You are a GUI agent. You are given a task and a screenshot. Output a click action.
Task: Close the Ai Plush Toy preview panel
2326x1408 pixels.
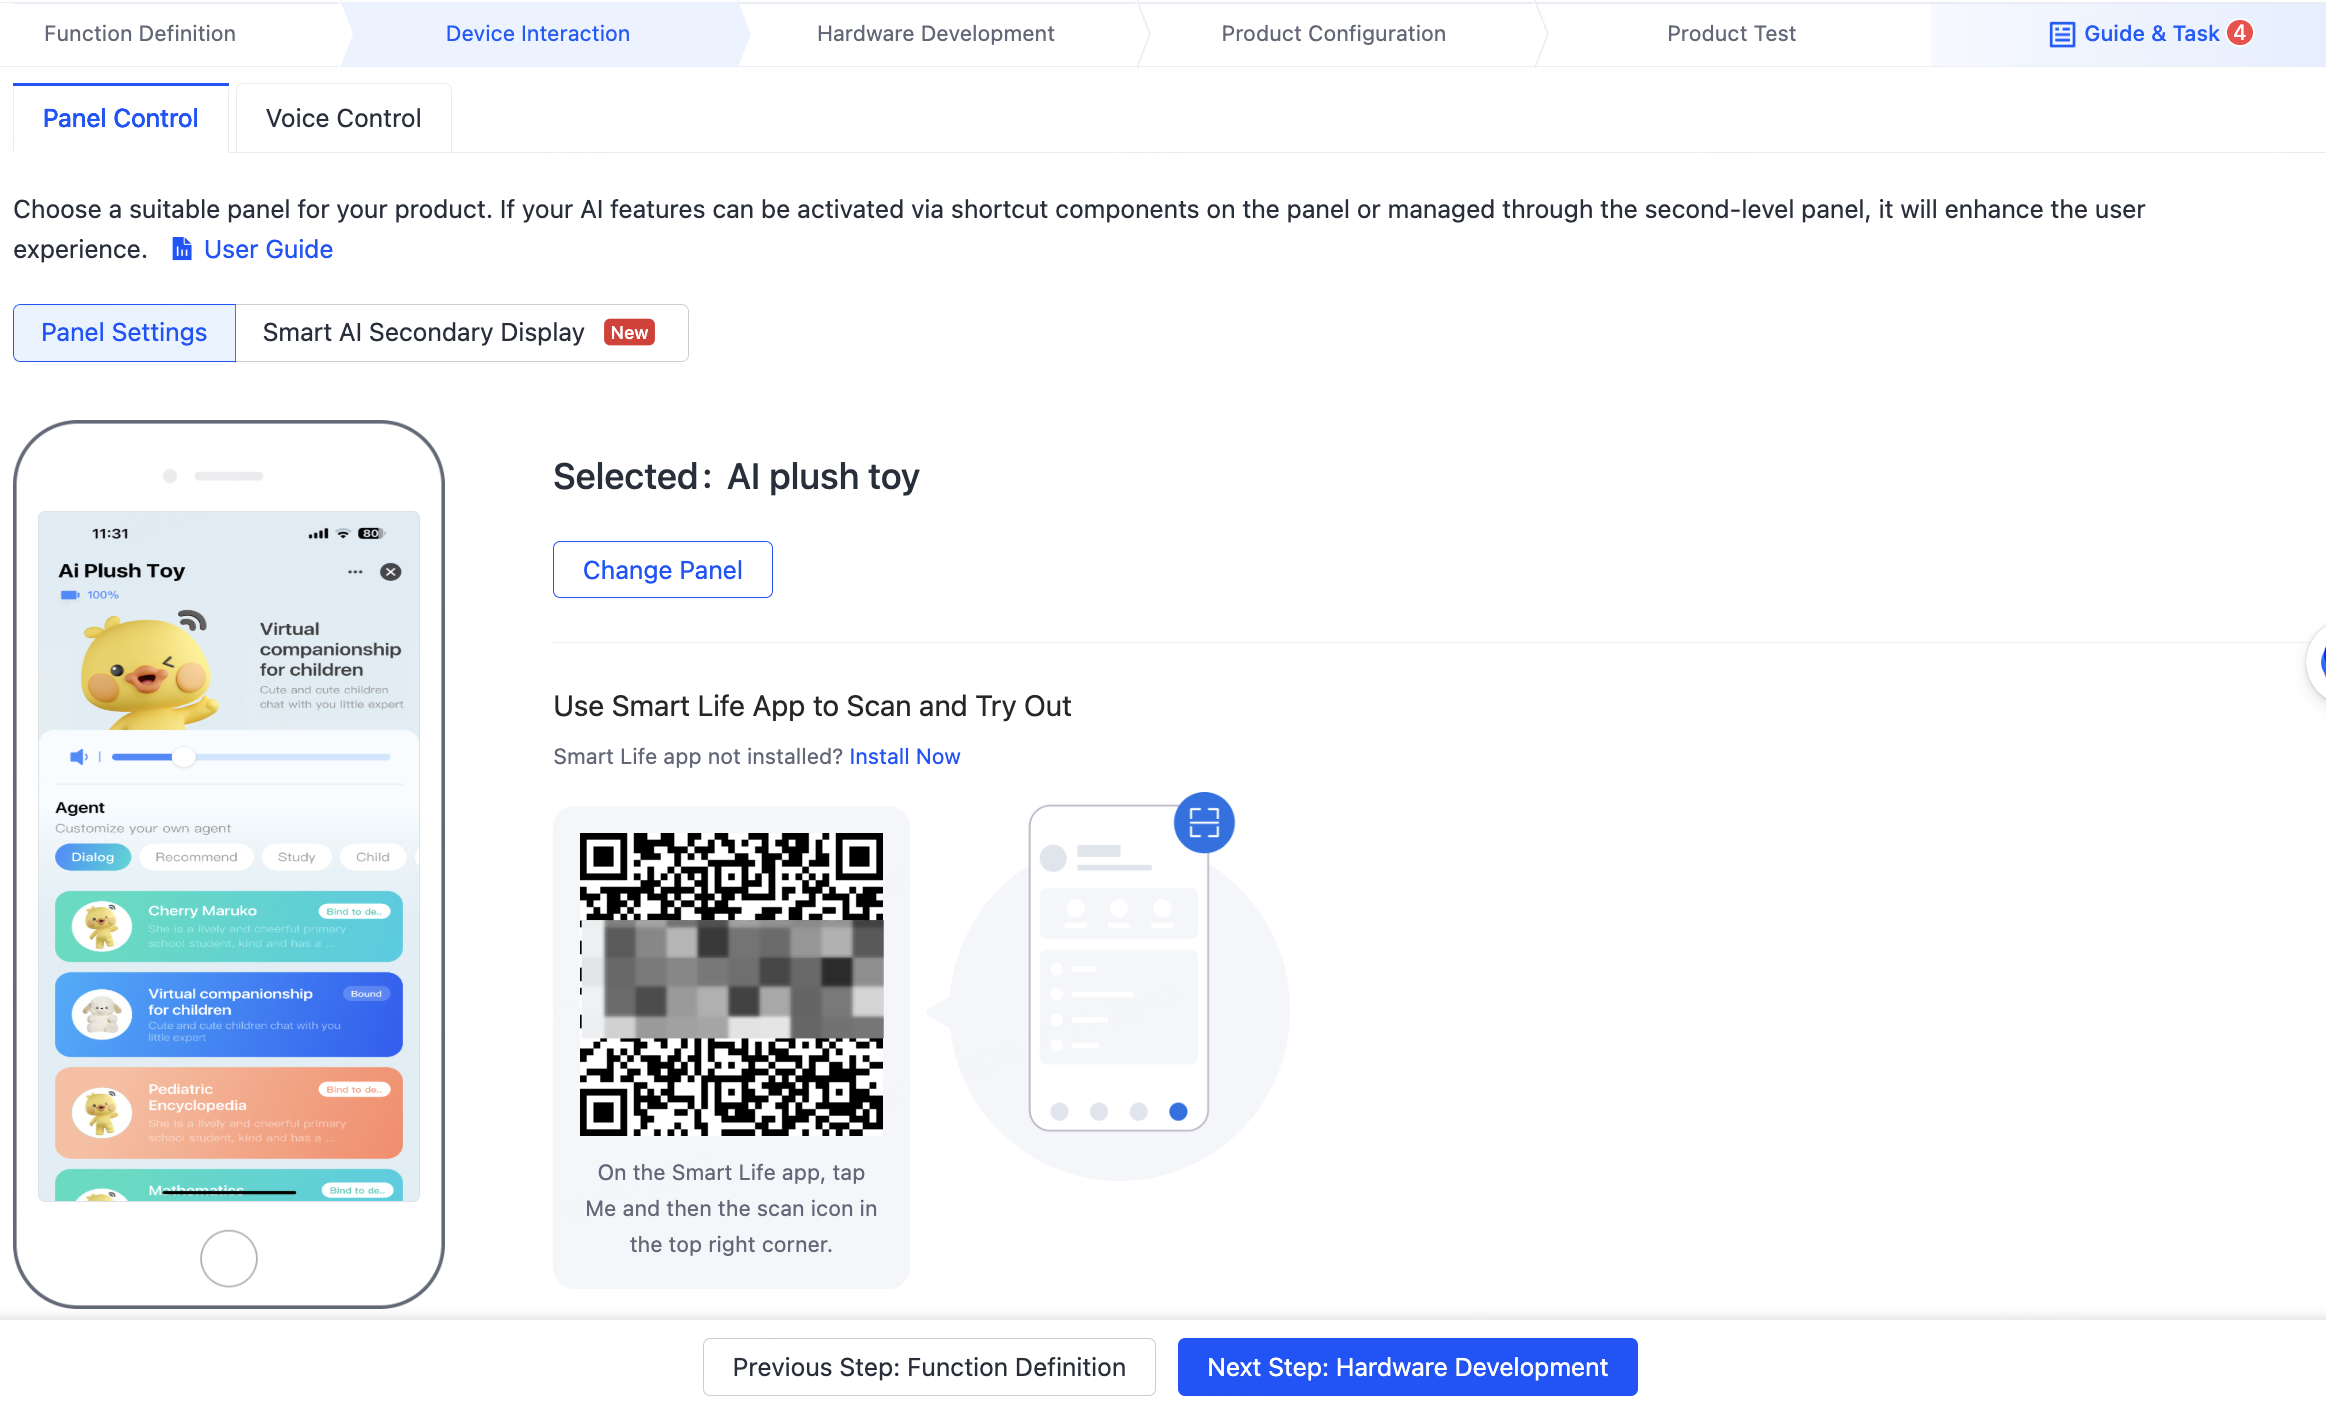point(391,572)
